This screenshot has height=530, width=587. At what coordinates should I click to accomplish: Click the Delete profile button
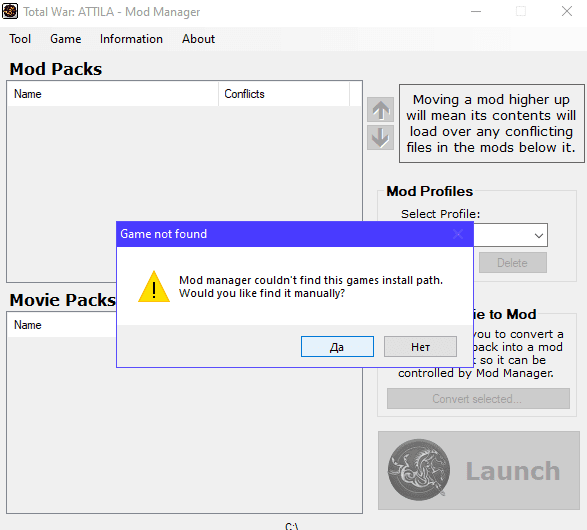pos(513,263)
